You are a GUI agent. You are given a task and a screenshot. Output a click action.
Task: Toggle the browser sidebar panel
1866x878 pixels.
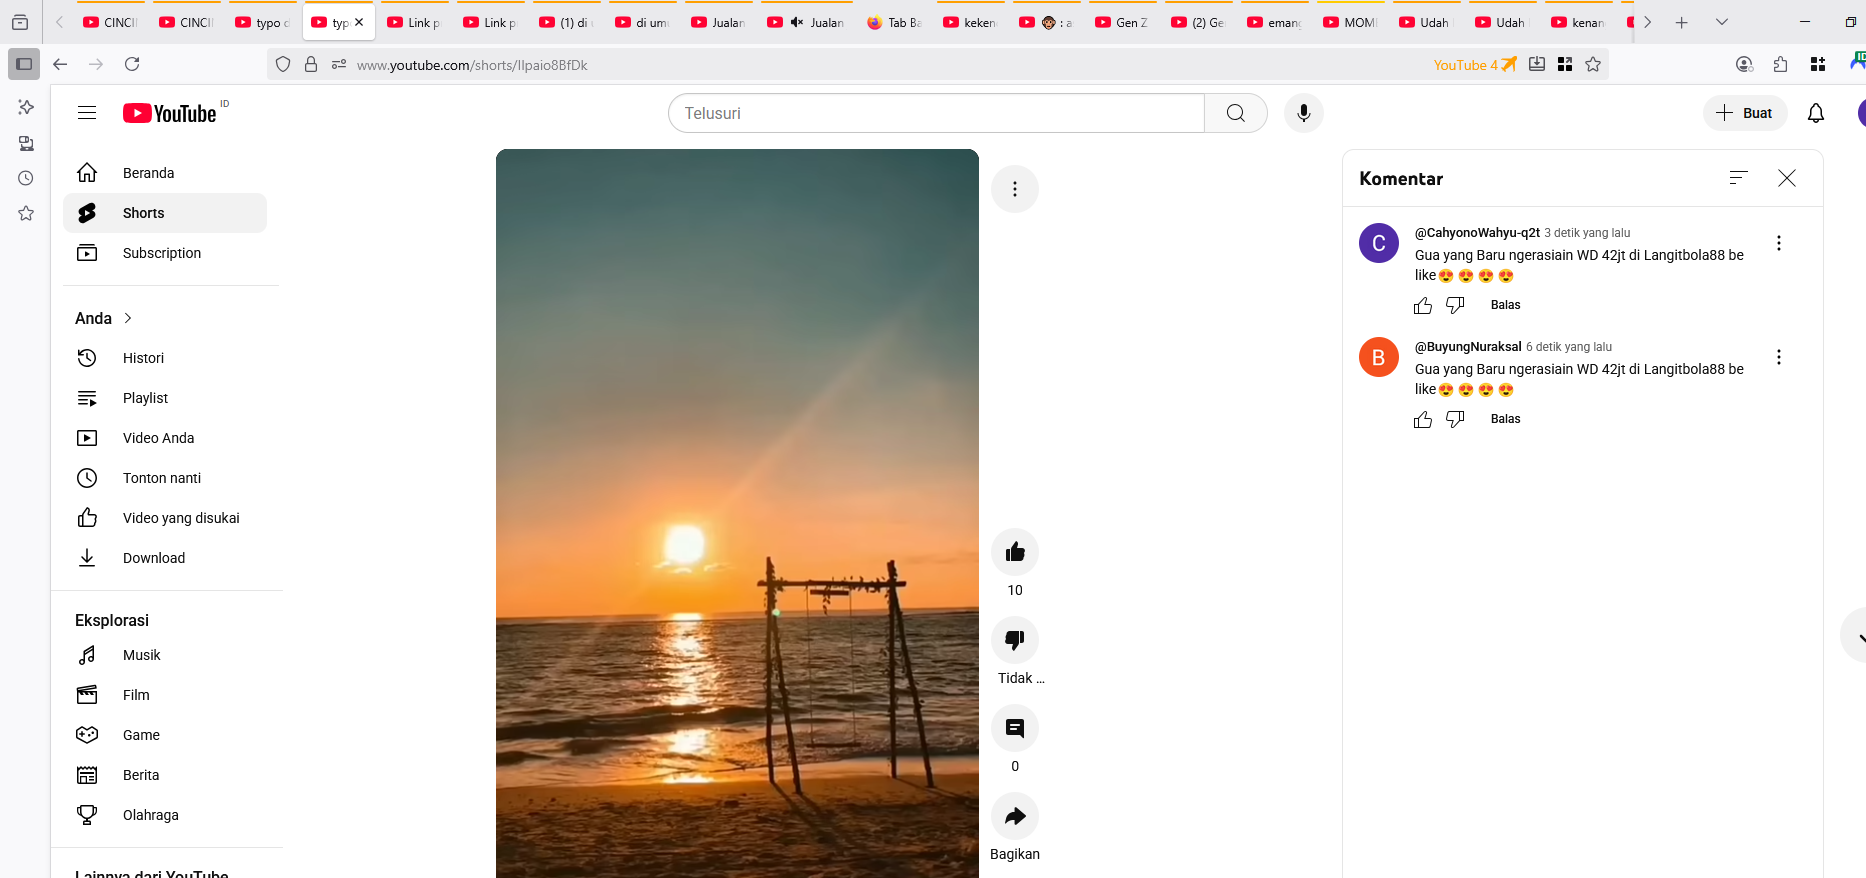[x=24, y=64]
